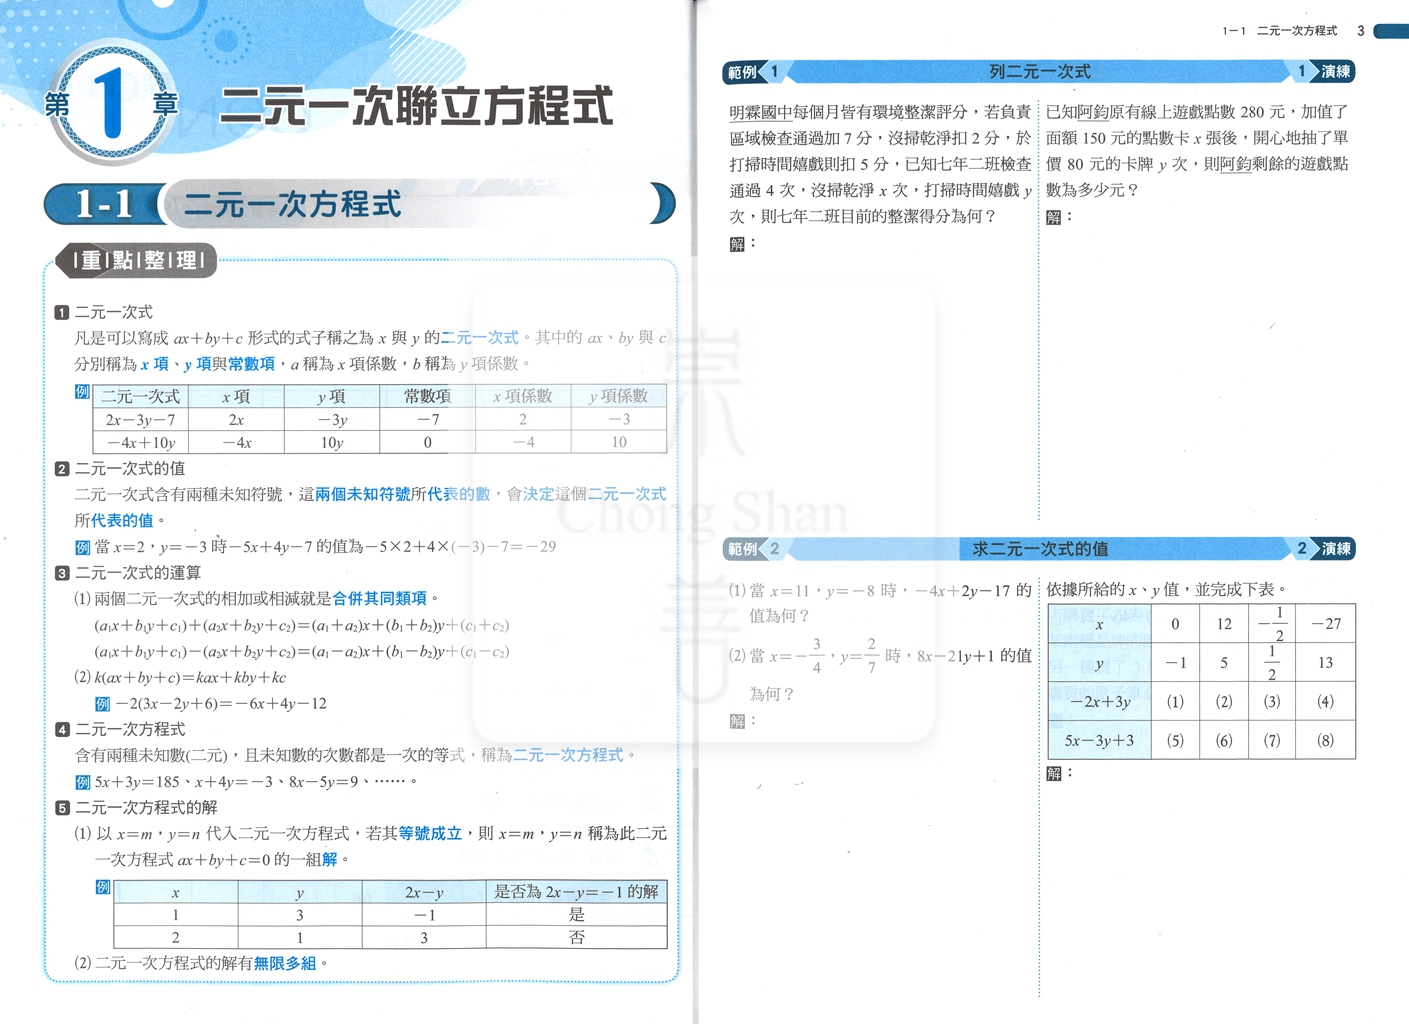Click the y value 13 in the table
The height and width of the screenshot is (1024, 1409).
pos(1325,663)
